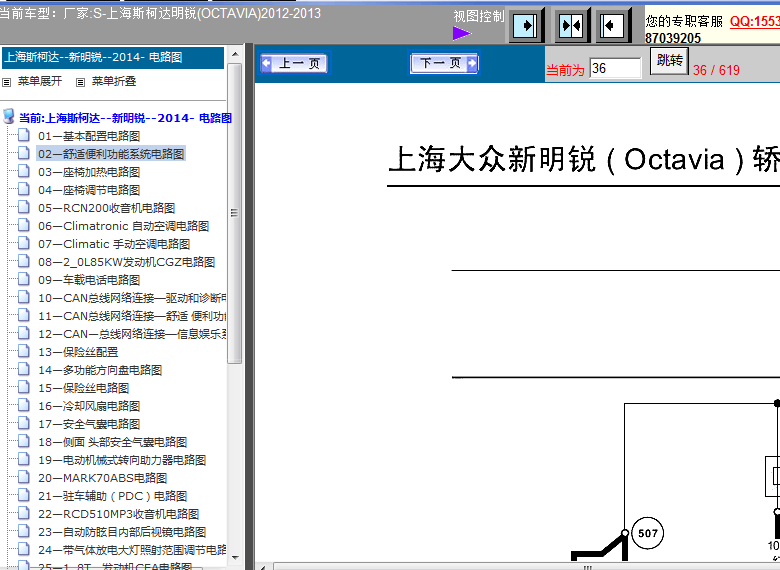Viewport: 780px width, 570px height.
Task: Open 20—MARK70ABS电路图
Action: point(102,478)
